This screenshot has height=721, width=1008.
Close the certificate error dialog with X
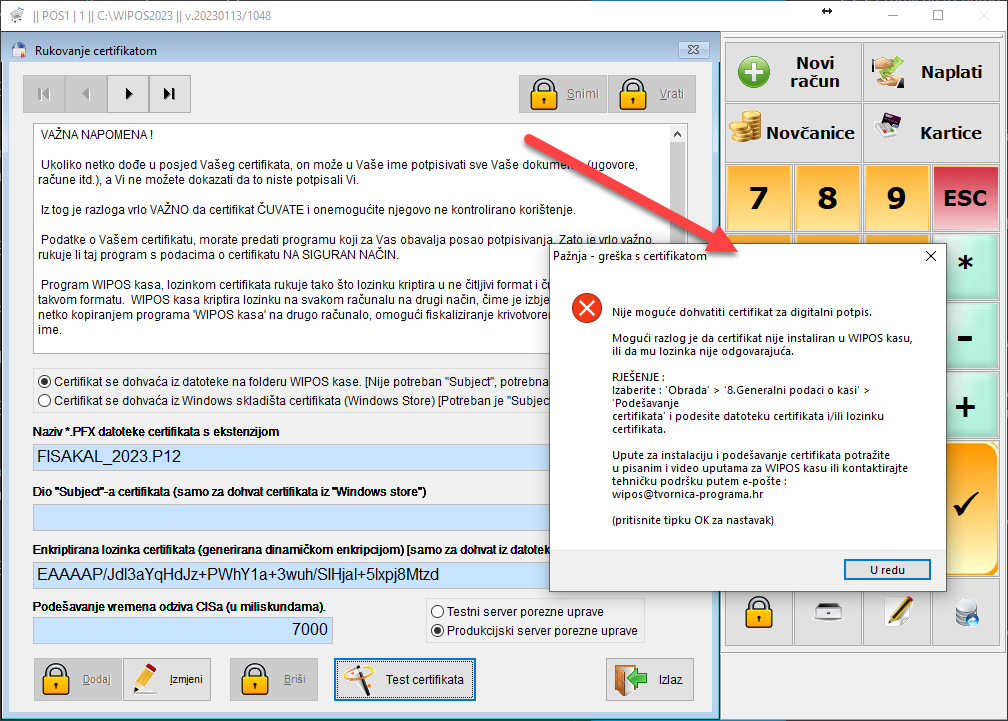930,256
